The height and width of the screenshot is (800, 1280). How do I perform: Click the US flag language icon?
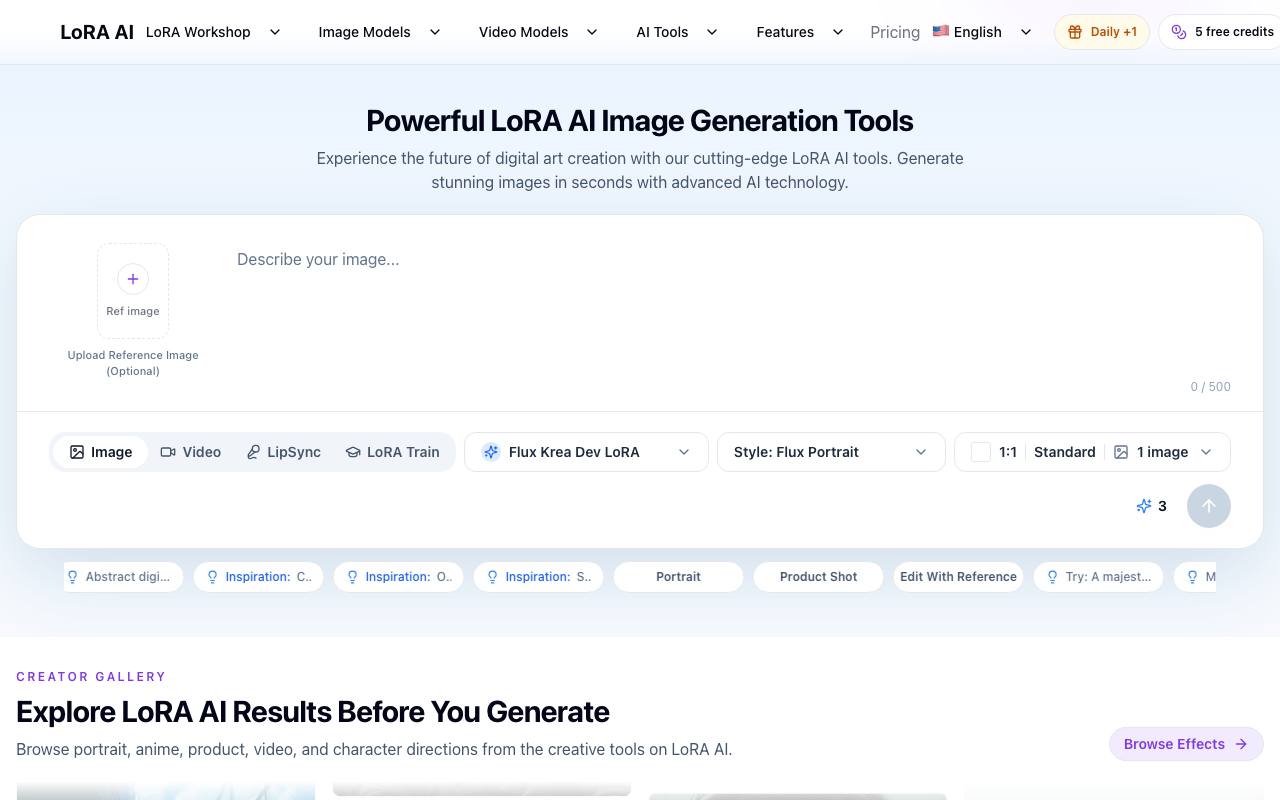click(x=940, y=31)
